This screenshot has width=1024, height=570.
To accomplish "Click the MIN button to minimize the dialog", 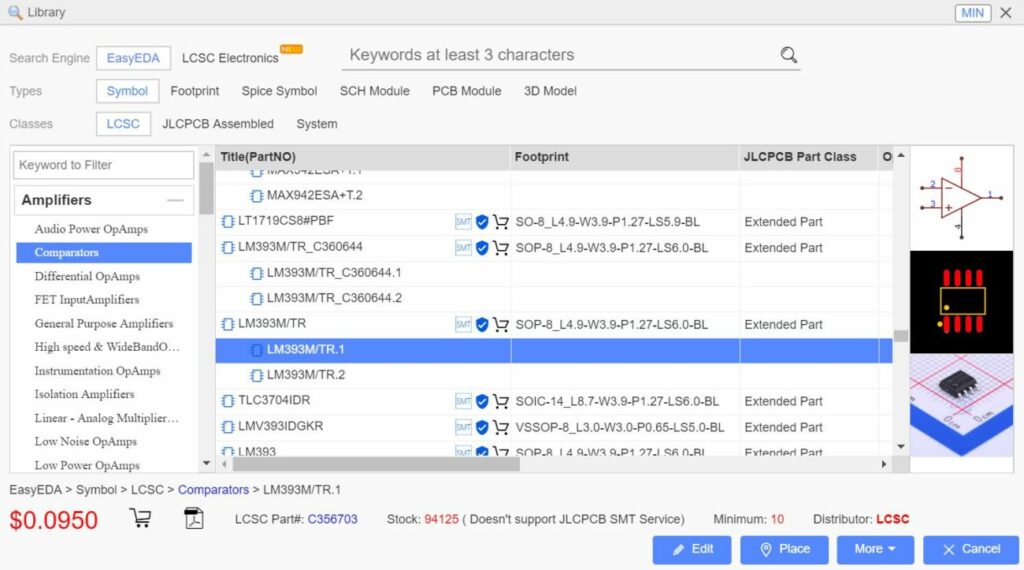I will [972, 13].
